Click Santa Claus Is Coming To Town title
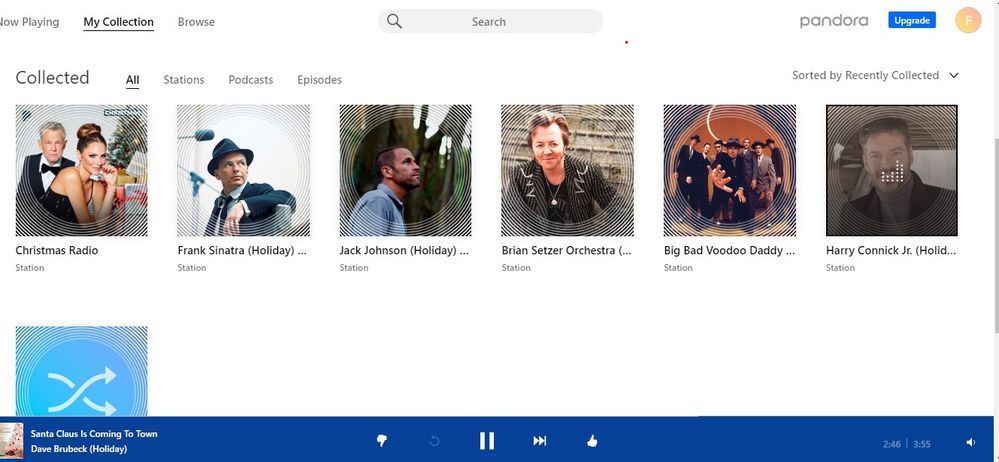The image size is (999, 462). 94,434
